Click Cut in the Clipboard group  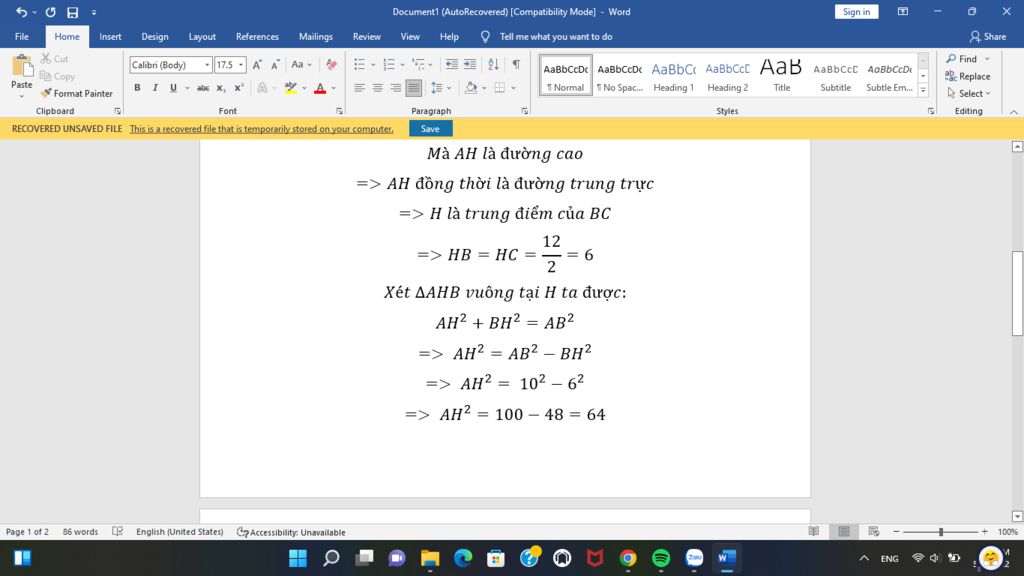click(x=54, y=59)
